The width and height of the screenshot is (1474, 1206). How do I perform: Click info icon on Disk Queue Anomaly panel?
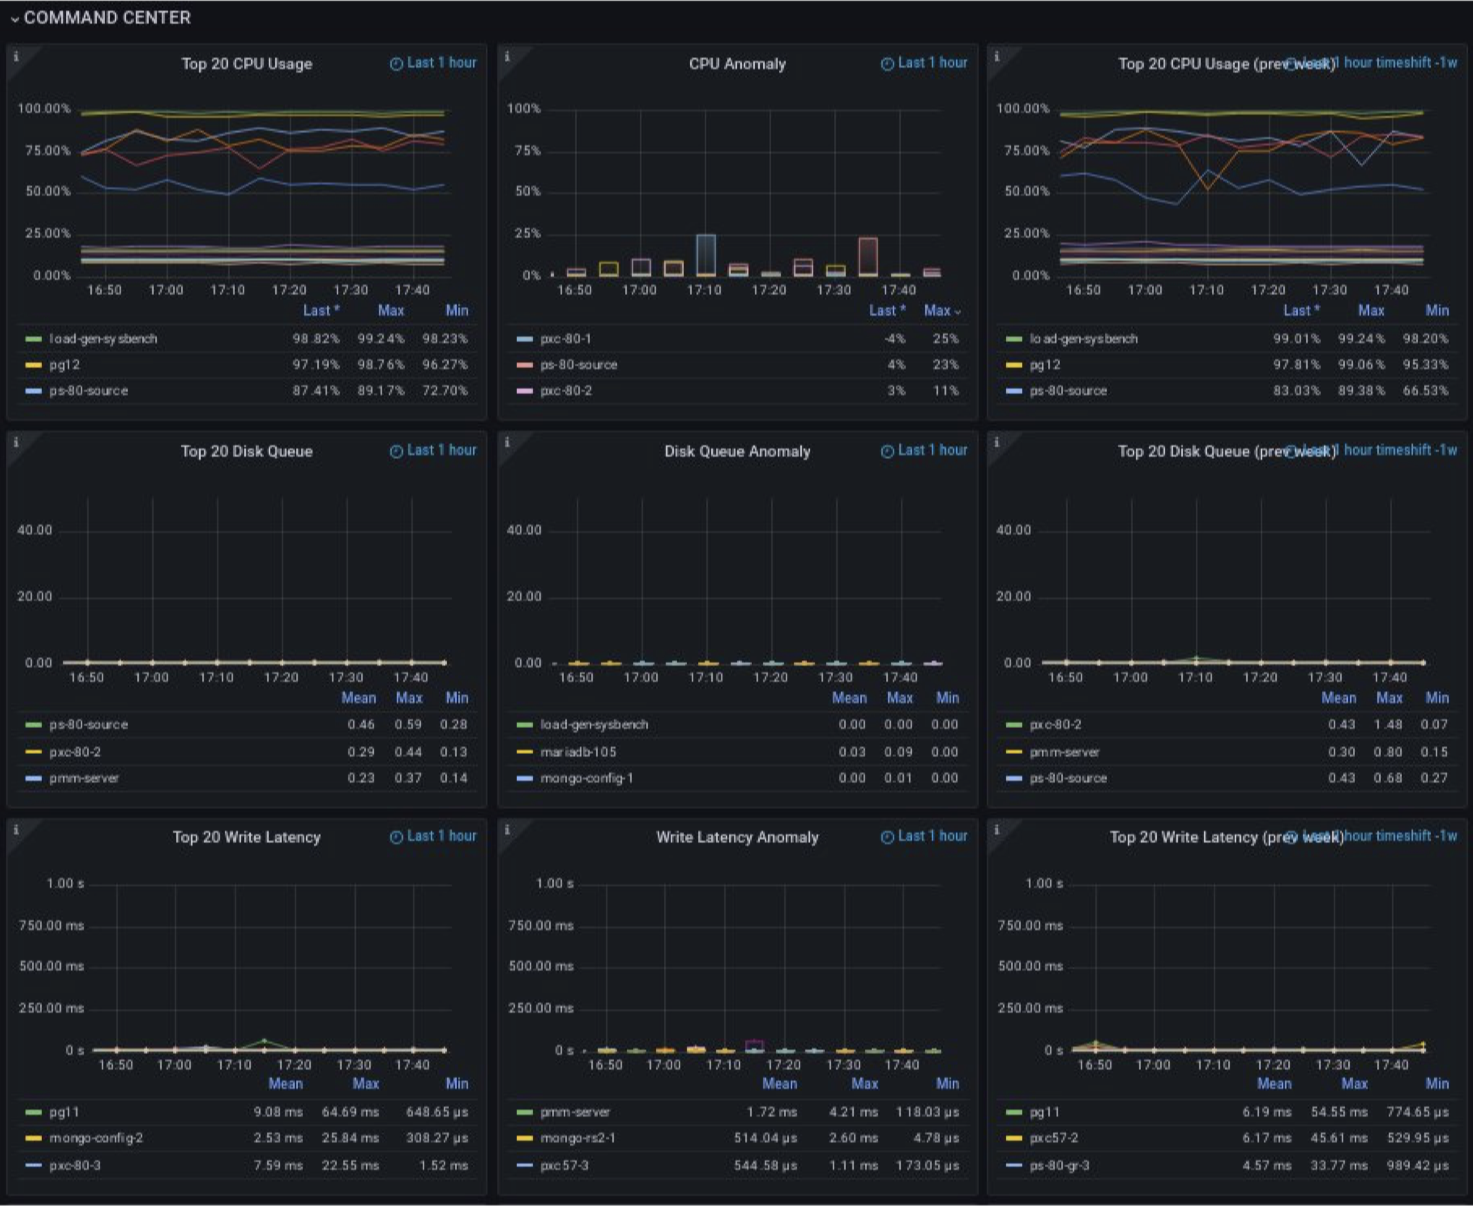point(507,443)
